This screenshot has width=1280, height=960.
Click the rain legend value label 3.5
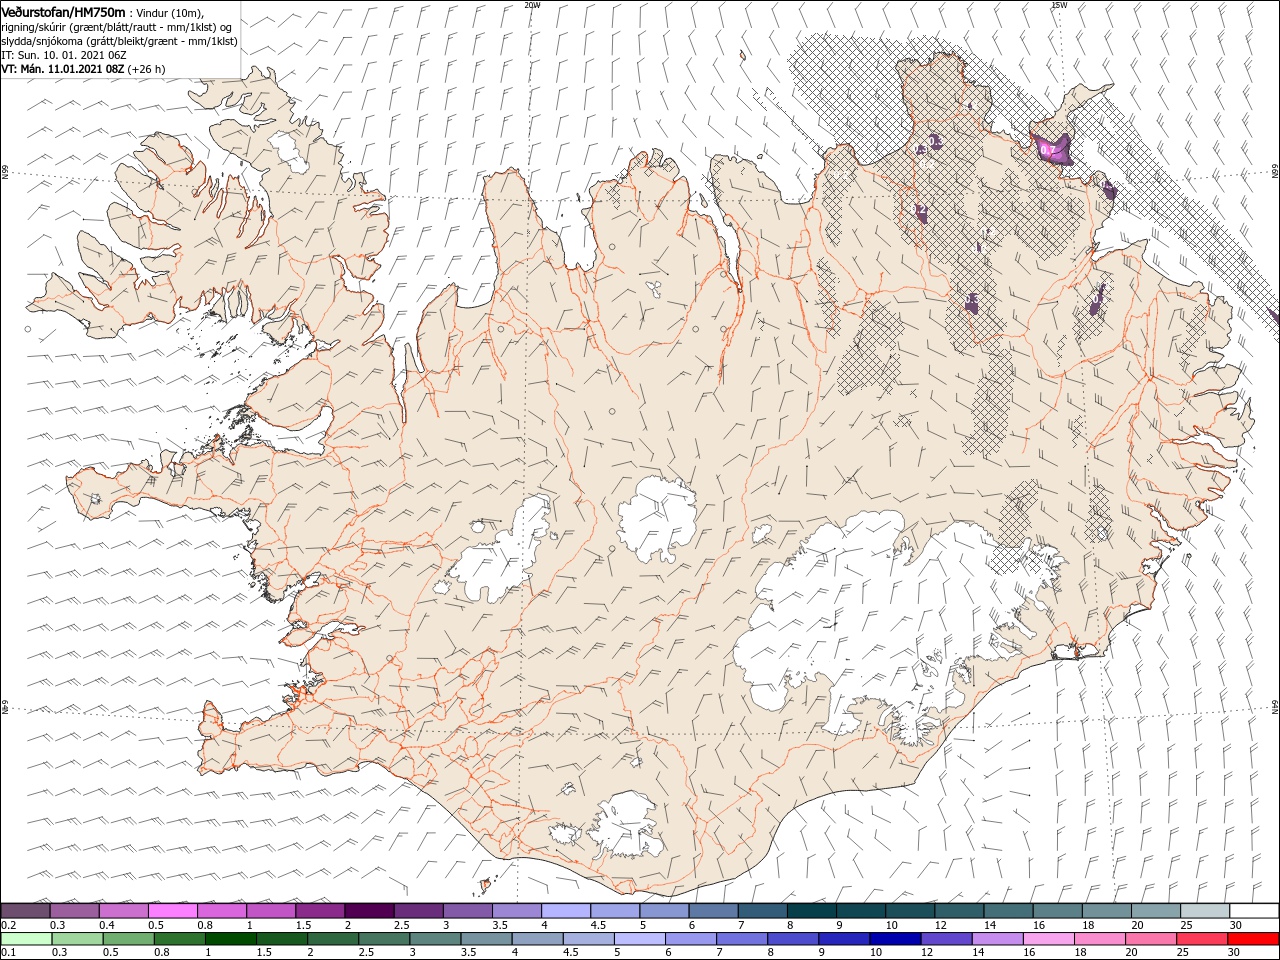[467, 953]
